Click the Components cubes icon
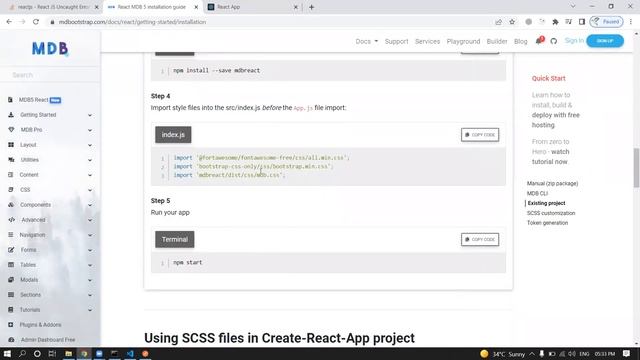This screenshot has height=360, width=640. coord(11,205)
